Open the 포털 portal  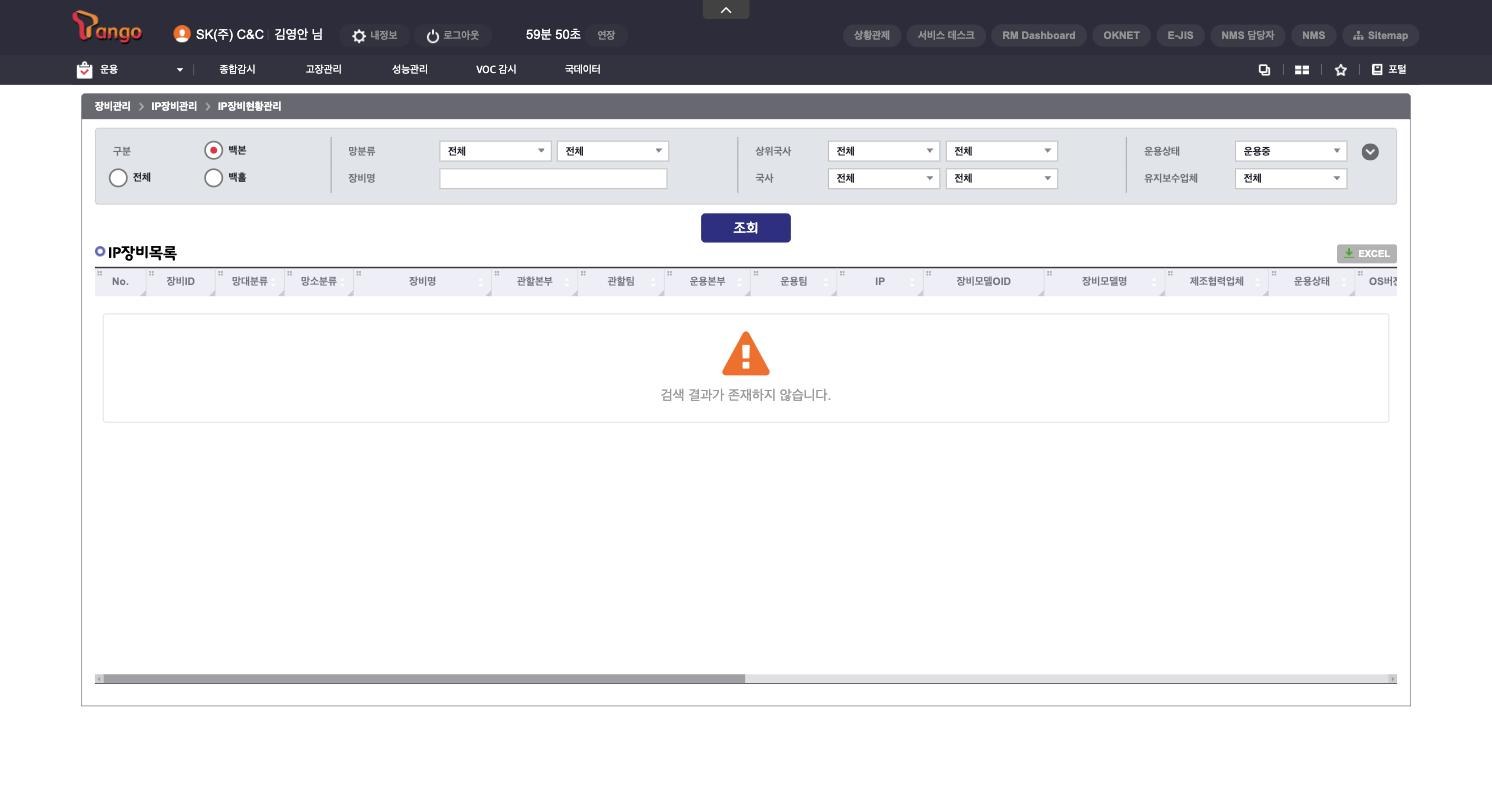pos(1389,69)
